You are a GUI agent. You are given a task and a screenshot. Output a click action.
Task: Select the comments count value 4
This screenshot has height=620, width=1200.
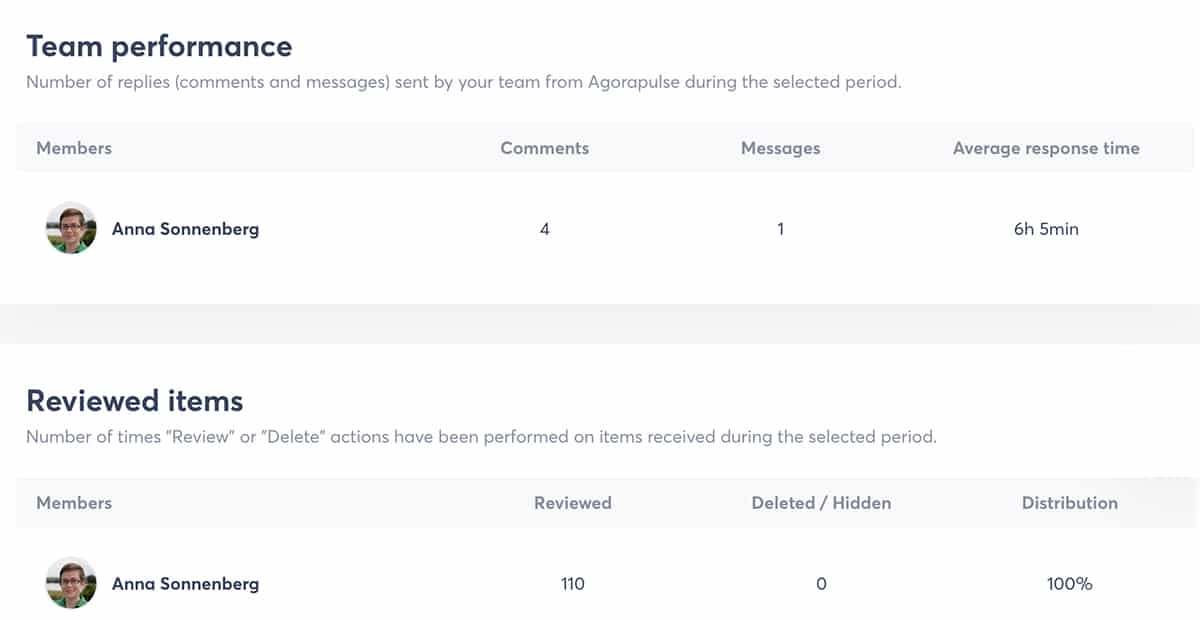tap(544, 229)
